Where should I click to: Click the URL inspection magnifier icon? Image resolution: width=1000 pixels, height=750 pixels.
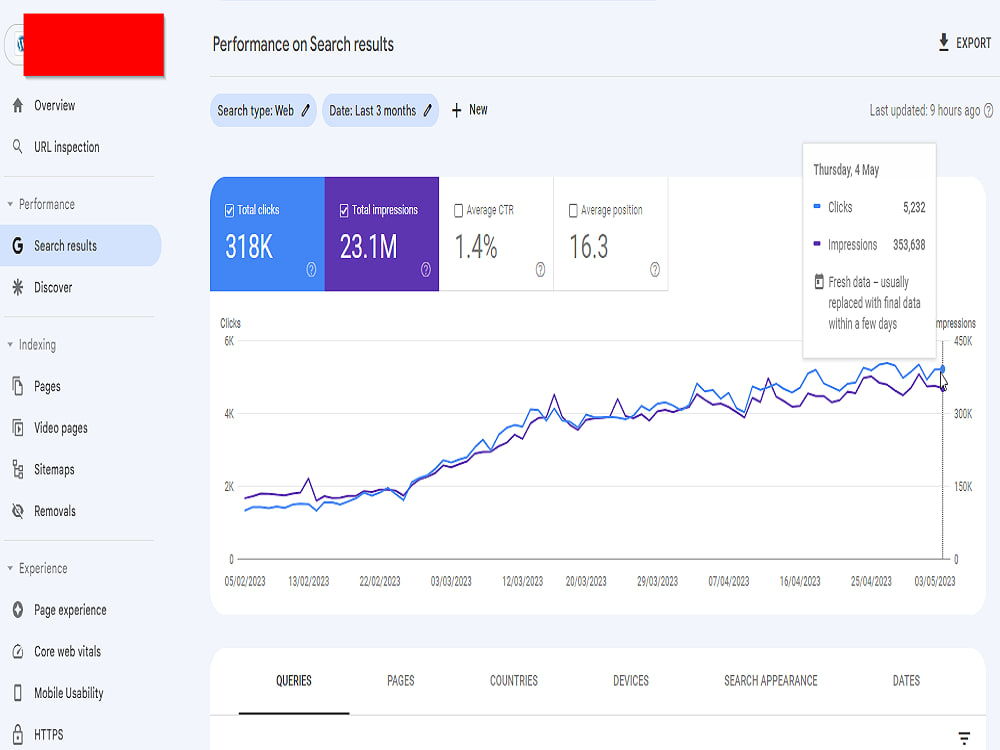point(18,147)
